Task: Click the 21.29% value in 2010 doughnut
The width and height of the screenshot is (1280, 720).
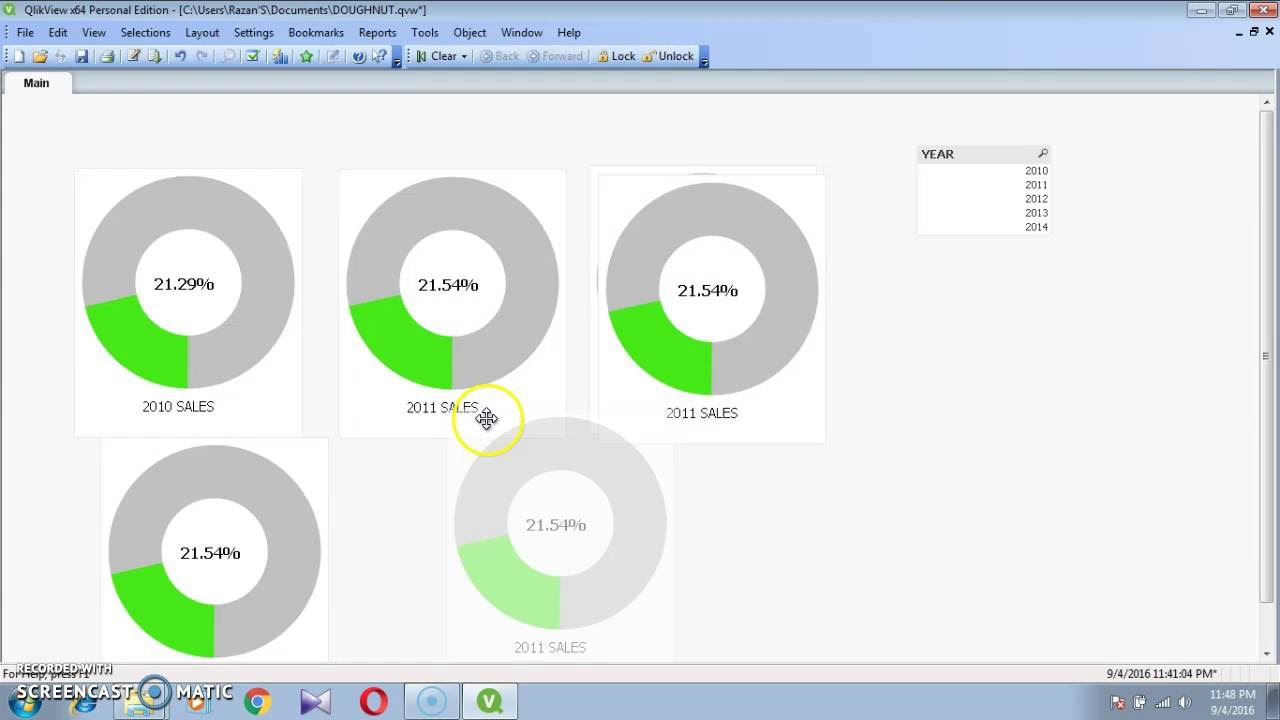Action: (x=184, y=284)
